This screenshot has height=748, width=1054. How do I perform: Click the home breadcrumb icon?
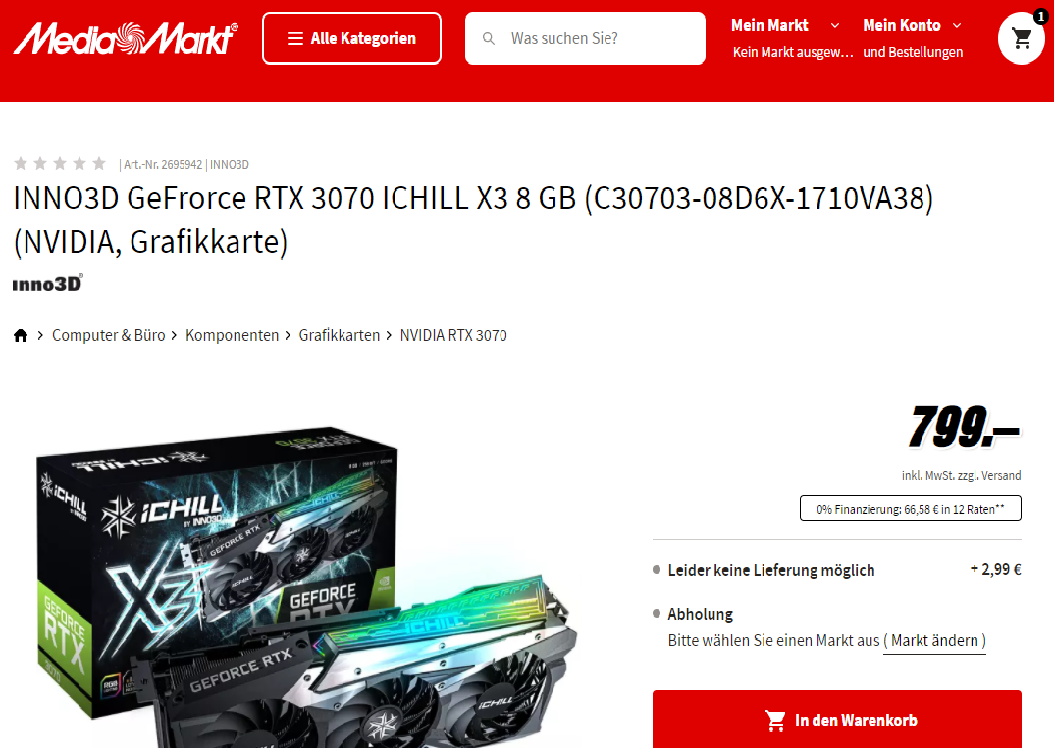pos(21,335)
